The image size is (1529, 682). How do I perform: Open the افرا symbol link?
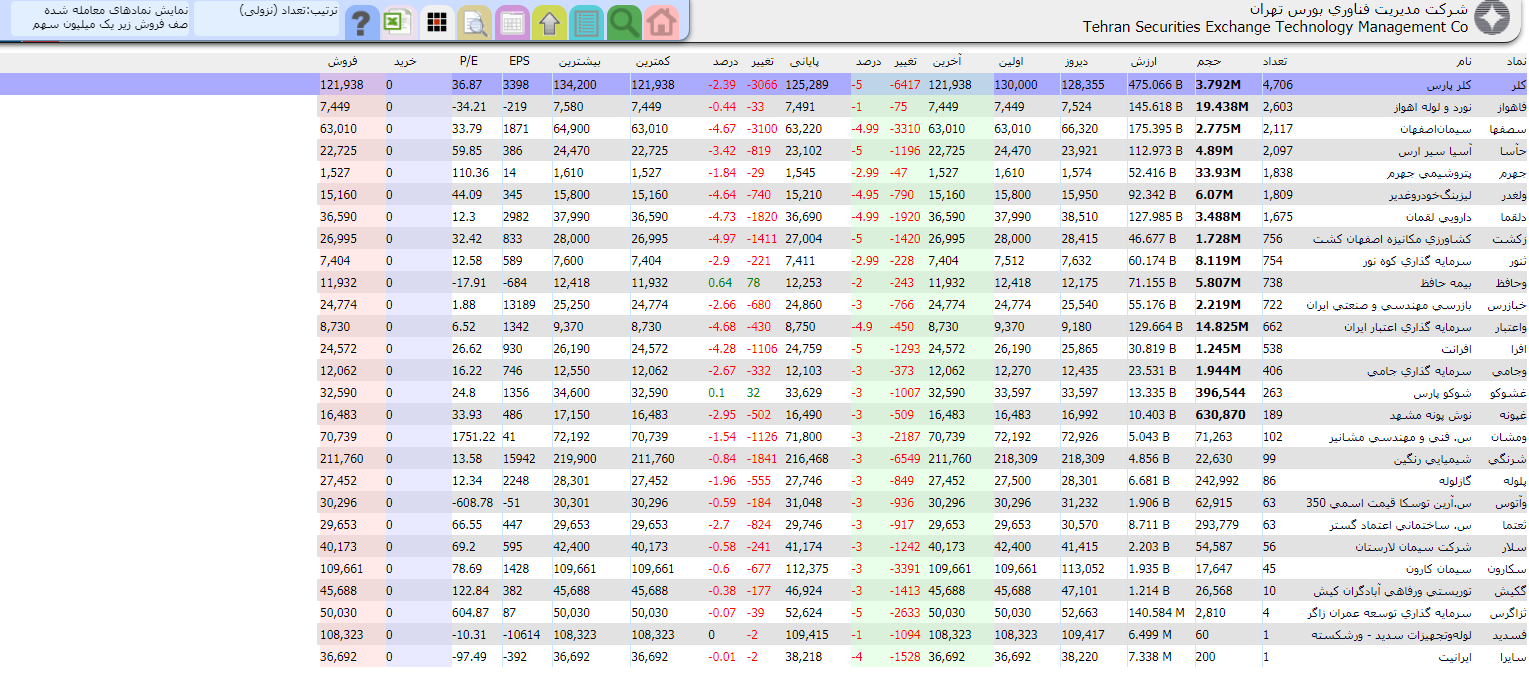point(1518,349)
